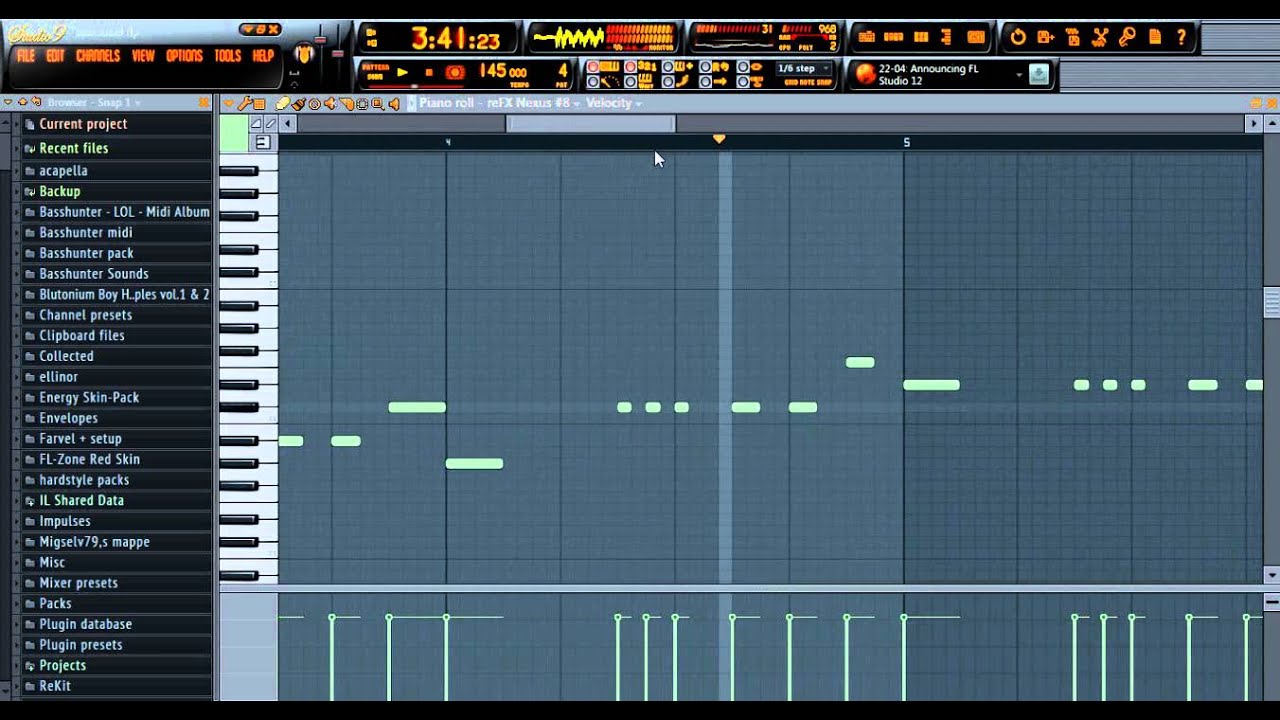The image size is (1280, 720).
Task: Click the piano roll snap grid icon
Action: pyautogui.click(x=259, y=103)
